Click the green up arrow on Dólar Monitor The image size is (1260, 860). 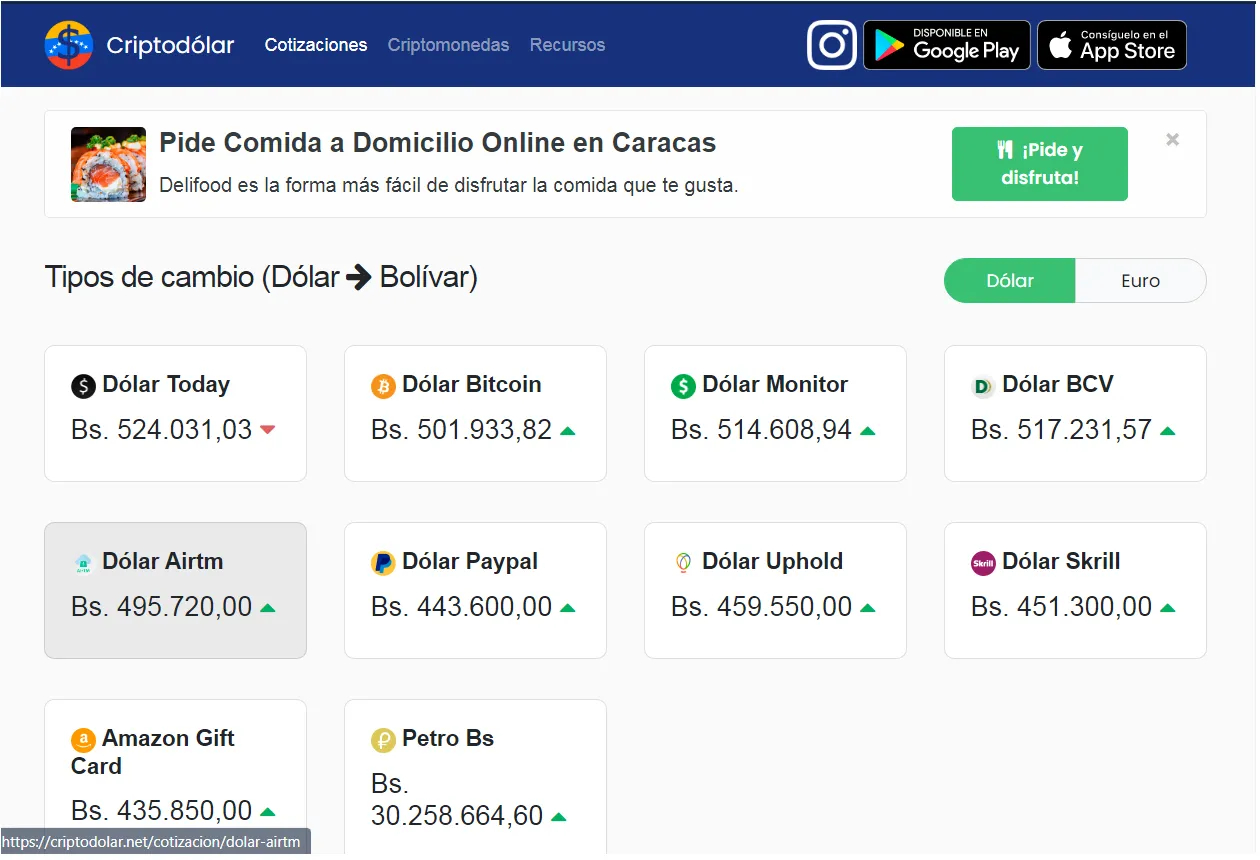(868, 431)
